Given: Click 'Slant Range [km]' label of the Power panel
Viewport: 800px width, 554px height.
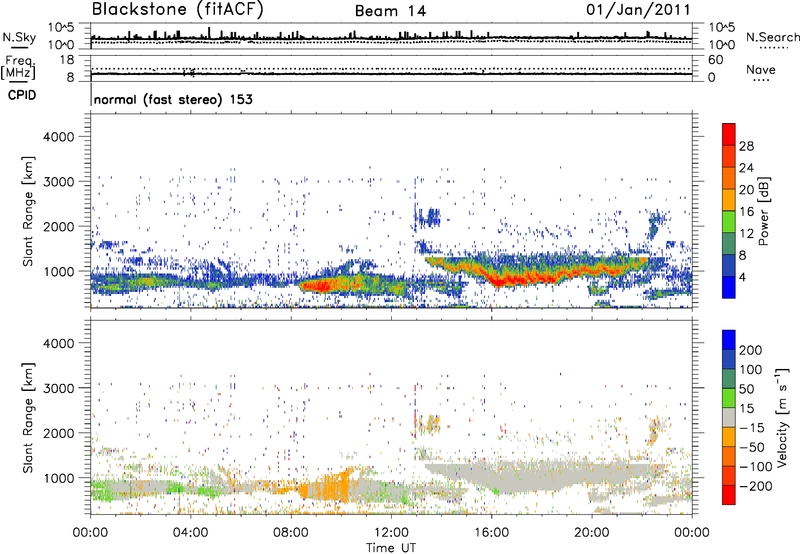Looking at the screenshot, I should click(28, 211).
